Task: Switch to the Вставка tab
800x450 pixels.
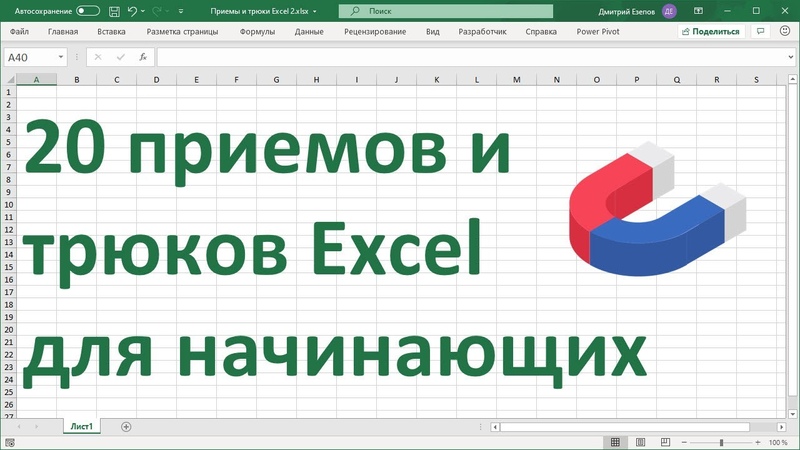Action: (x=111, y=32)
